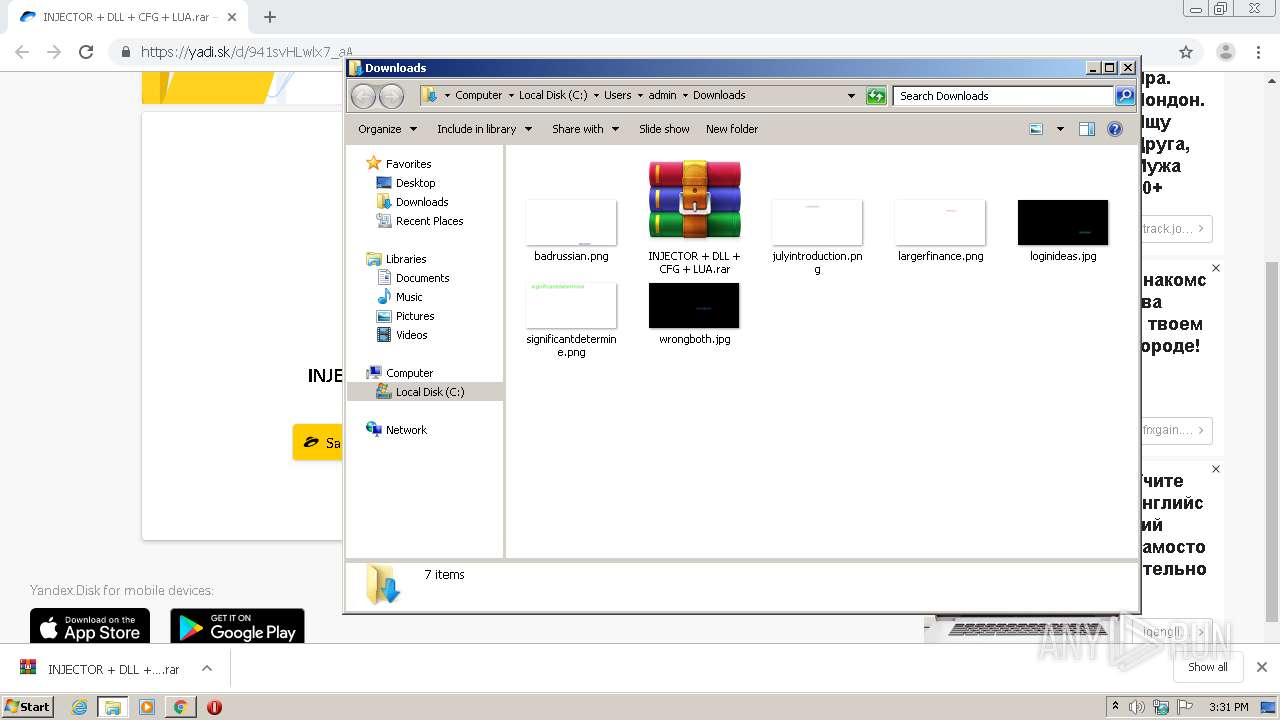
Task: Select the julyintroduction.png file
Action: [817, 222]
